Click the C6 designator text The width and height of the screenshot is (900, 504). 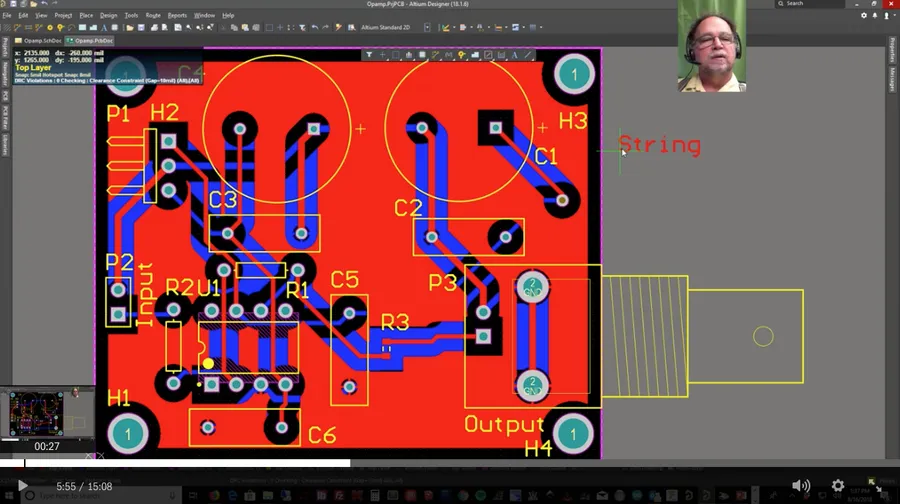pyautogui.click(x=322, y=435)
